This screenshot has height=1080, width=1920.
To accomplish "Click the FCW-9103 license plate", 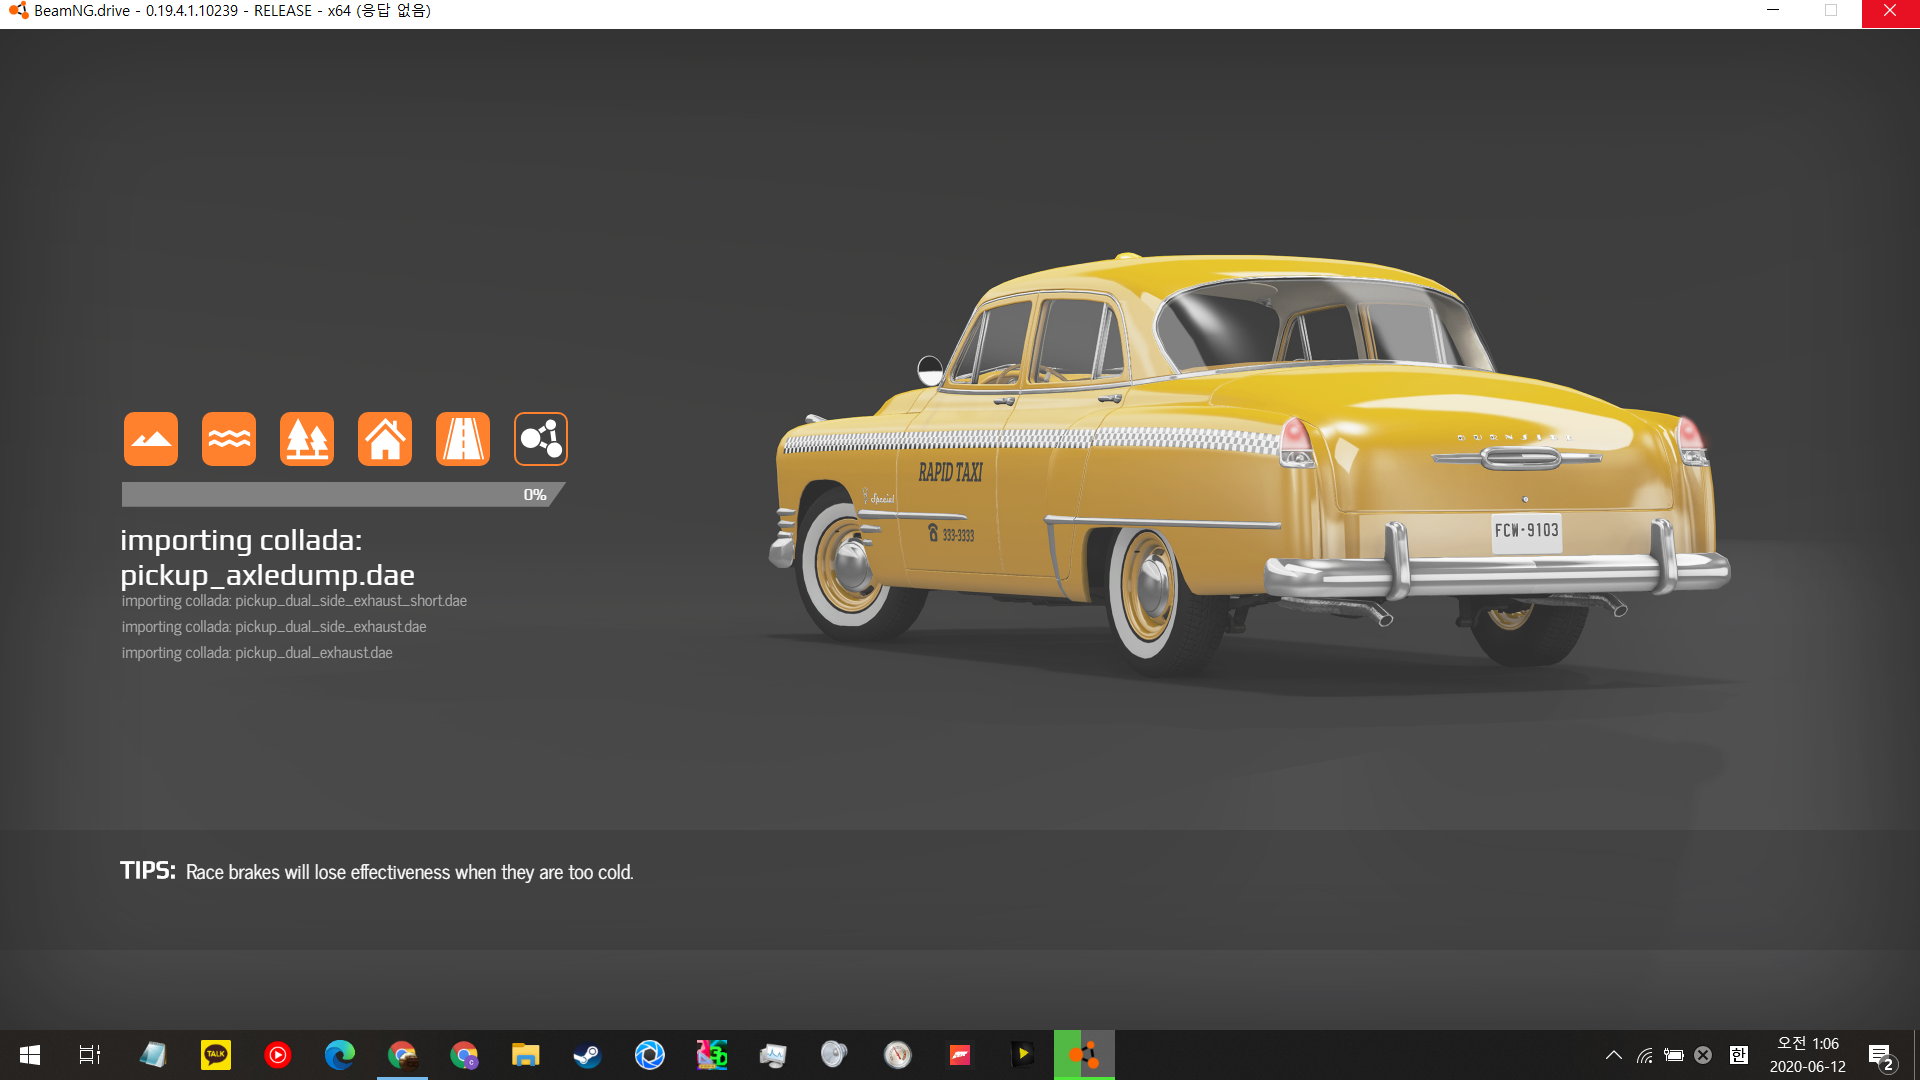I will tap(1526, 530).
